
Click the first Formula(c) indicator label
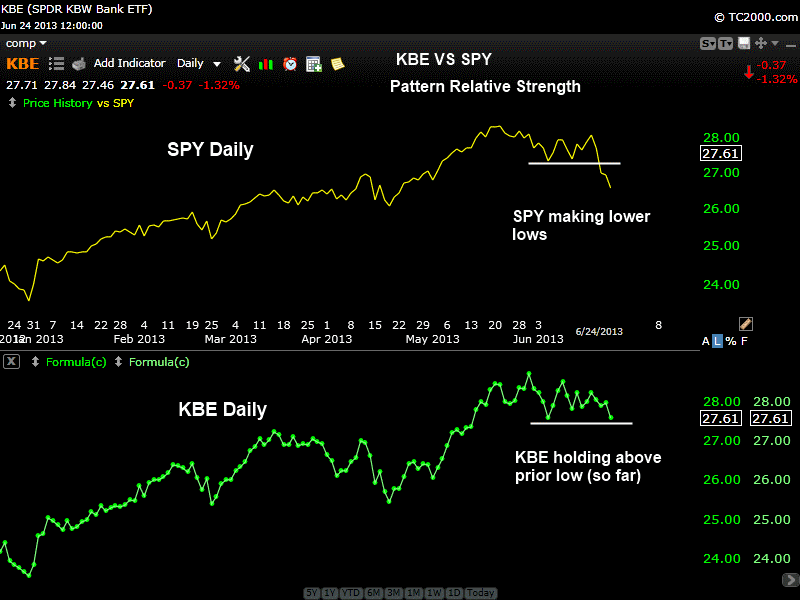tap(76, 362)
